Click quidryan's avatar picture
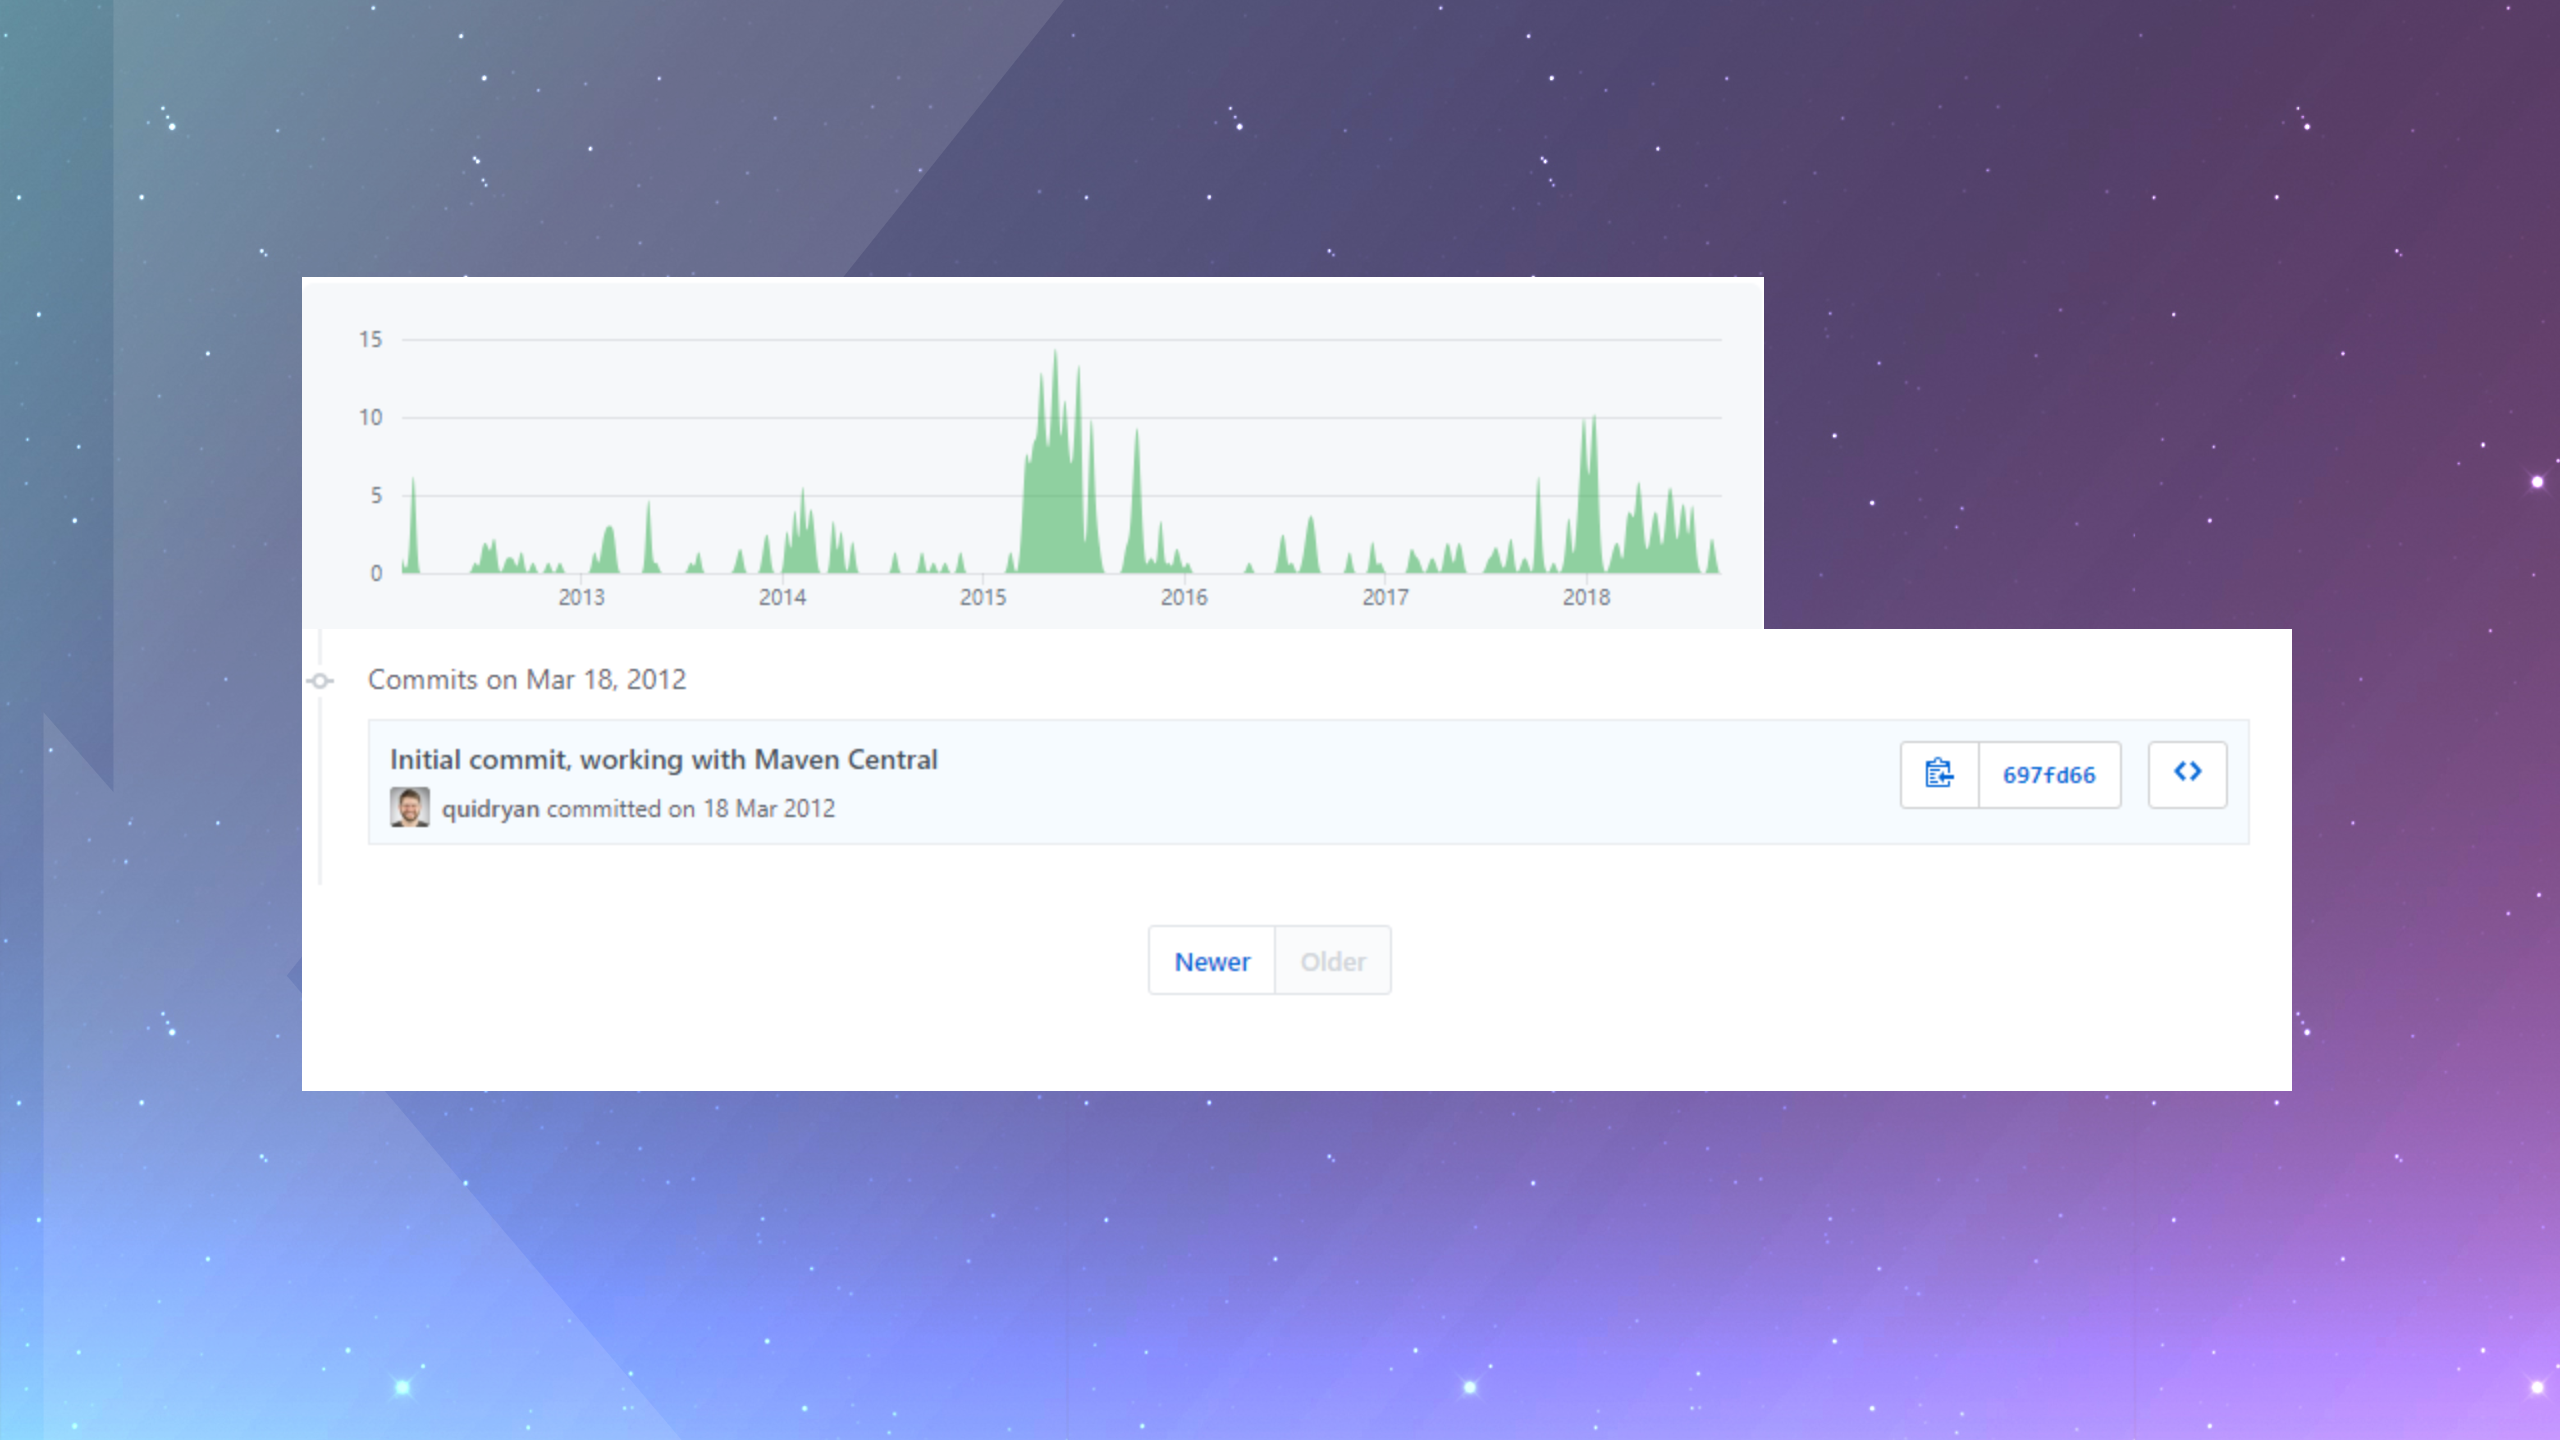This screenshot has height=1440, width=2560. [x=409, y=807]
